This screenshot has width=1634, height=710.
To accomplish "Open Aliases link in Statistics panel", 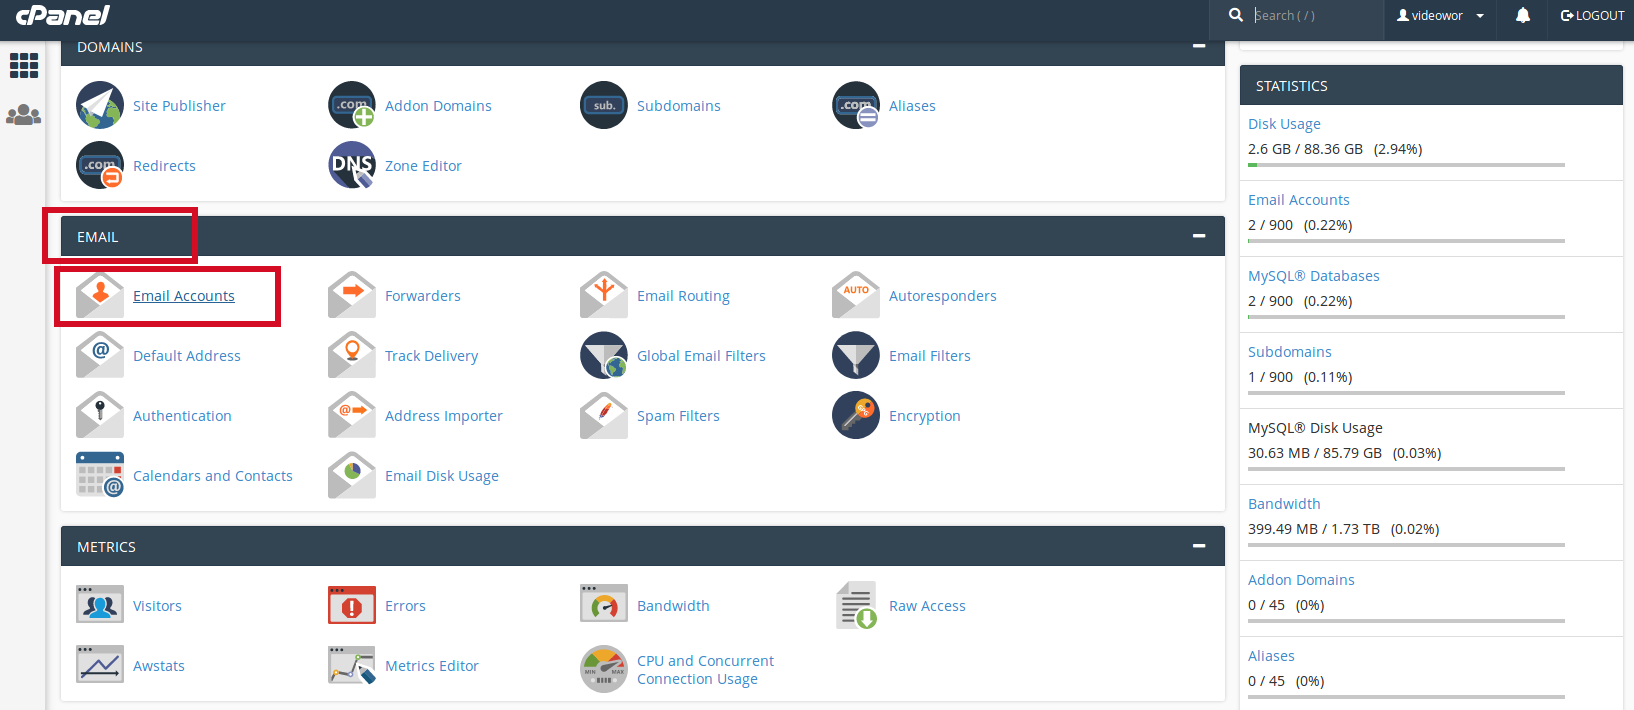I will coord(1271,656).
